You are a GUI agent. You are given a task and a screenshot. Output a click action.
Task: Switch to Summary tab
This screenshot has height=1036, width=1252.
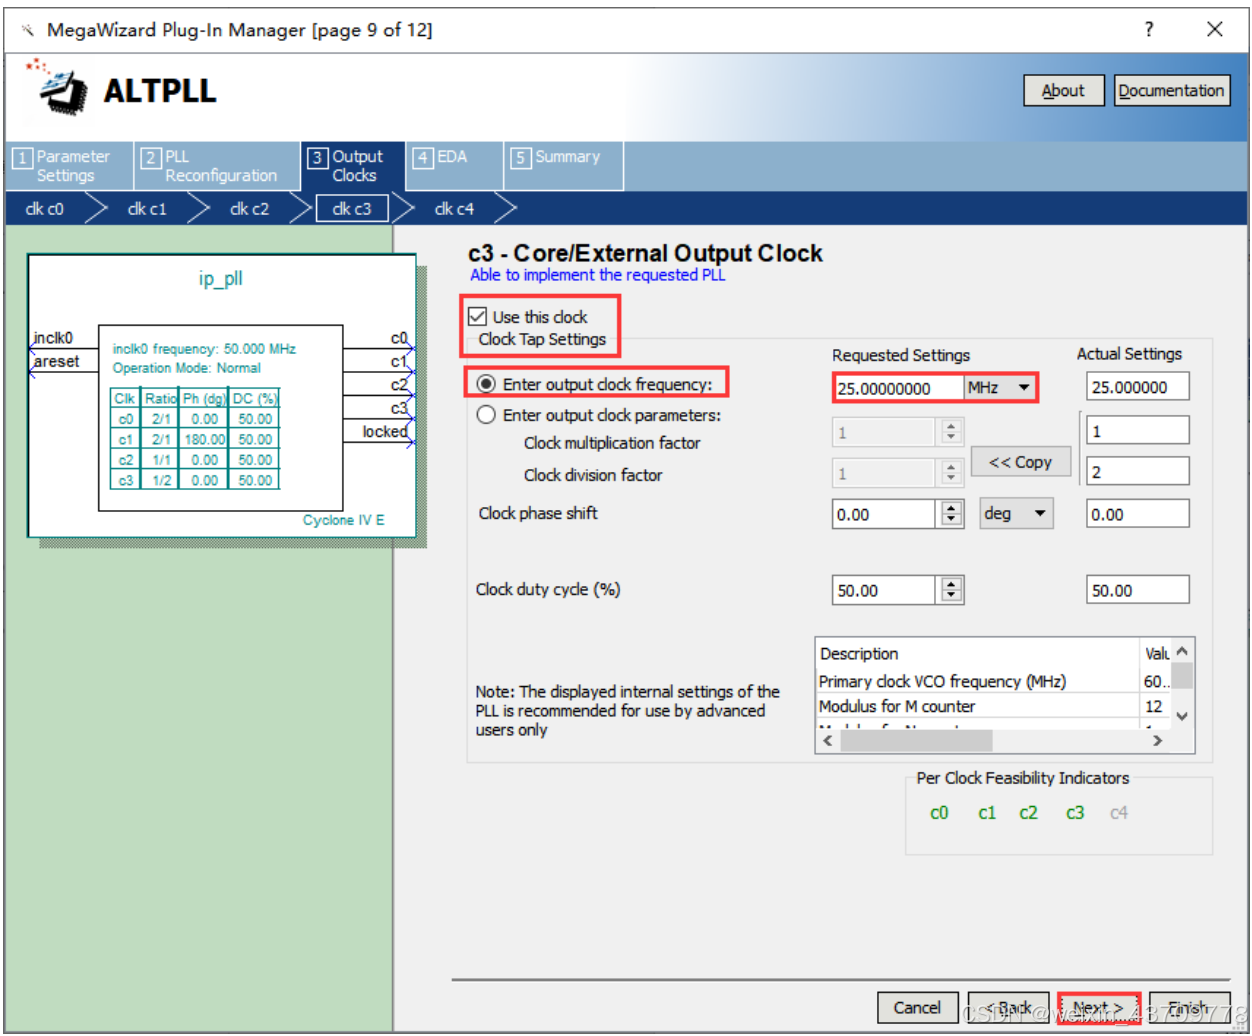(x=564, y=166)
